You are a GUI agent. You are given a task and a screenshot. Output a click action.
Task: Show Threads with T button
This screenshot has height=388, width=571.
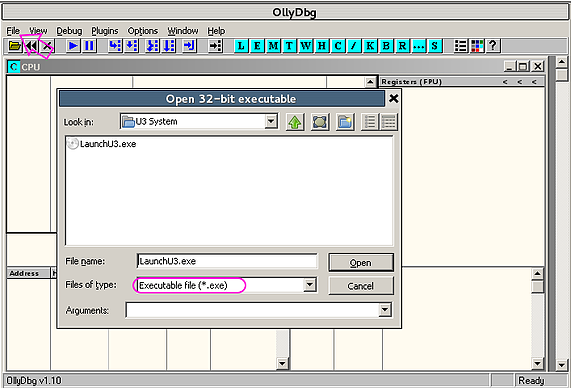pos(290,46)
